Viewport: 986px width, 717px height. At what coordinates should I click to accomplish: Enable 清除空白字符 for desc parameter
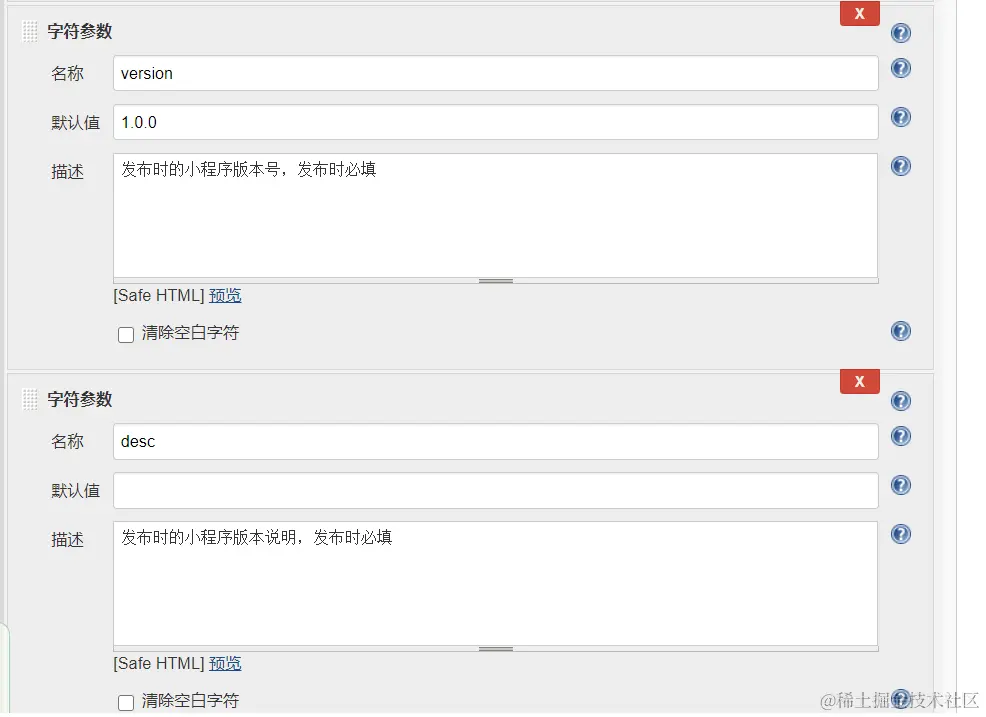(x=126, y=703)
